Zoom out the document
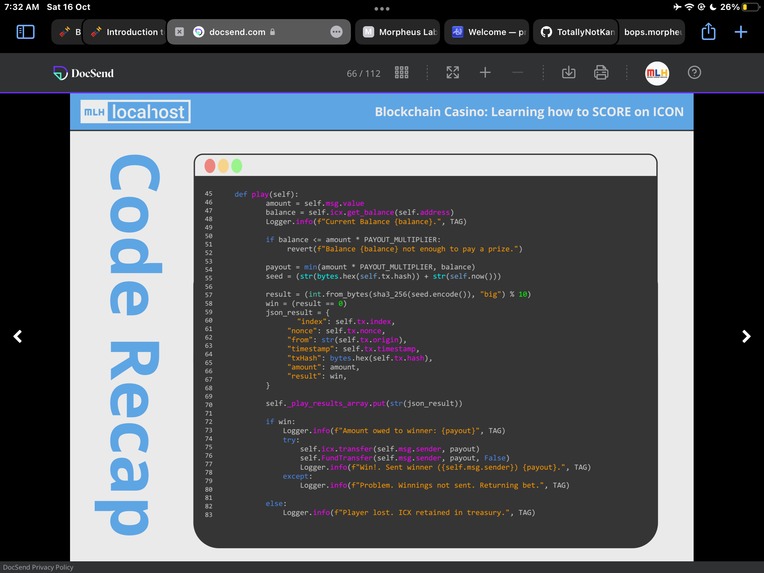The width and height of the screenshot is (764, 573). coord(517,73)
